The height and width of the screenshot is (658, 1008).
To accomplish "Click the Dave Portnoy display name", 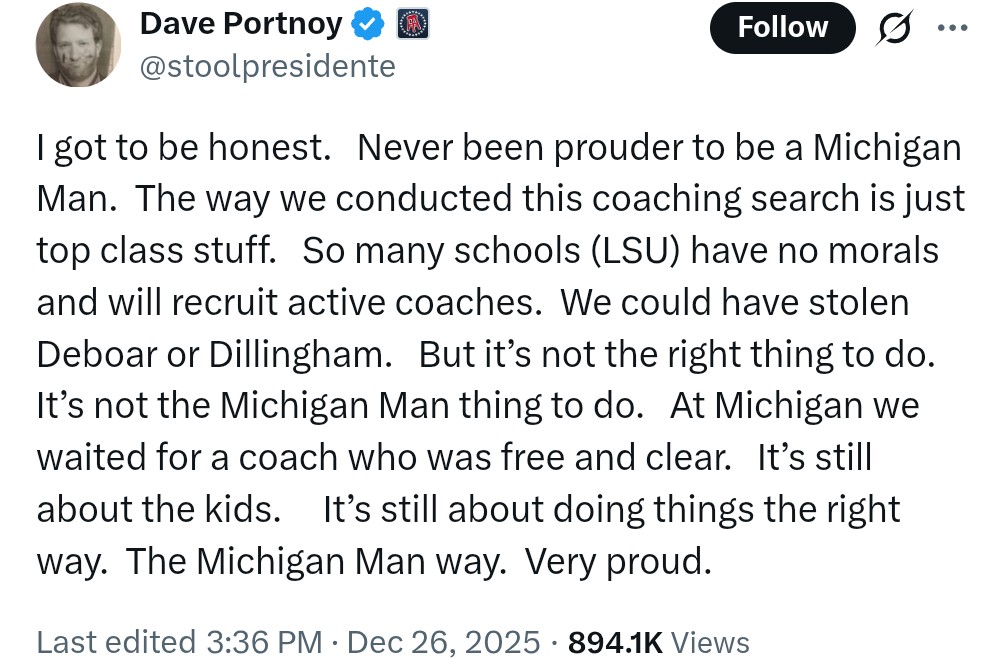I will point(241,24).
